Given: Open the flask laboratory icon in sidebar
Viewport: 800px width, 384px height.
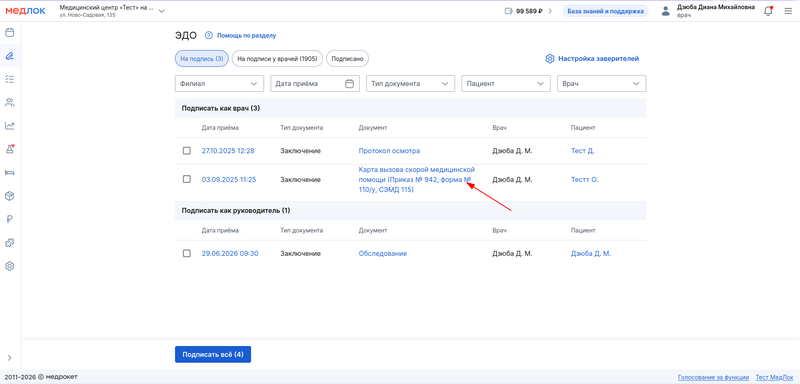Looking at the screenshot, I should [x=9, y=149].
